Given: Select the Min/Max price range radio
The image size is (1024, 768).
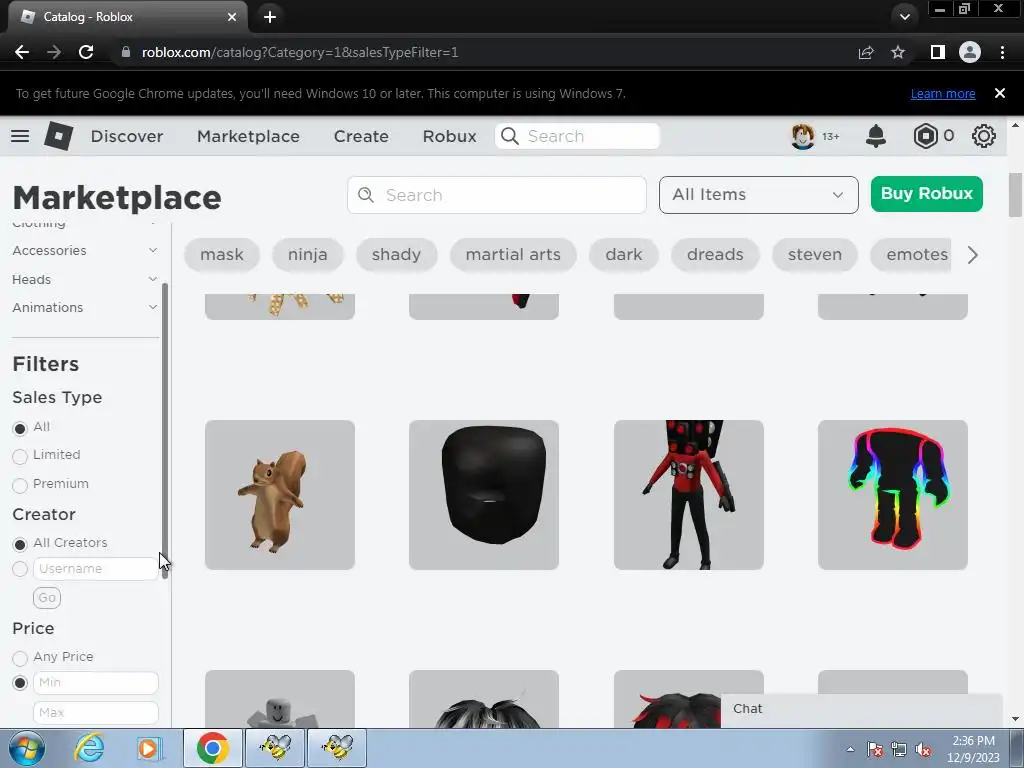Looking at the screenshot, I should [x=20, y=683].
